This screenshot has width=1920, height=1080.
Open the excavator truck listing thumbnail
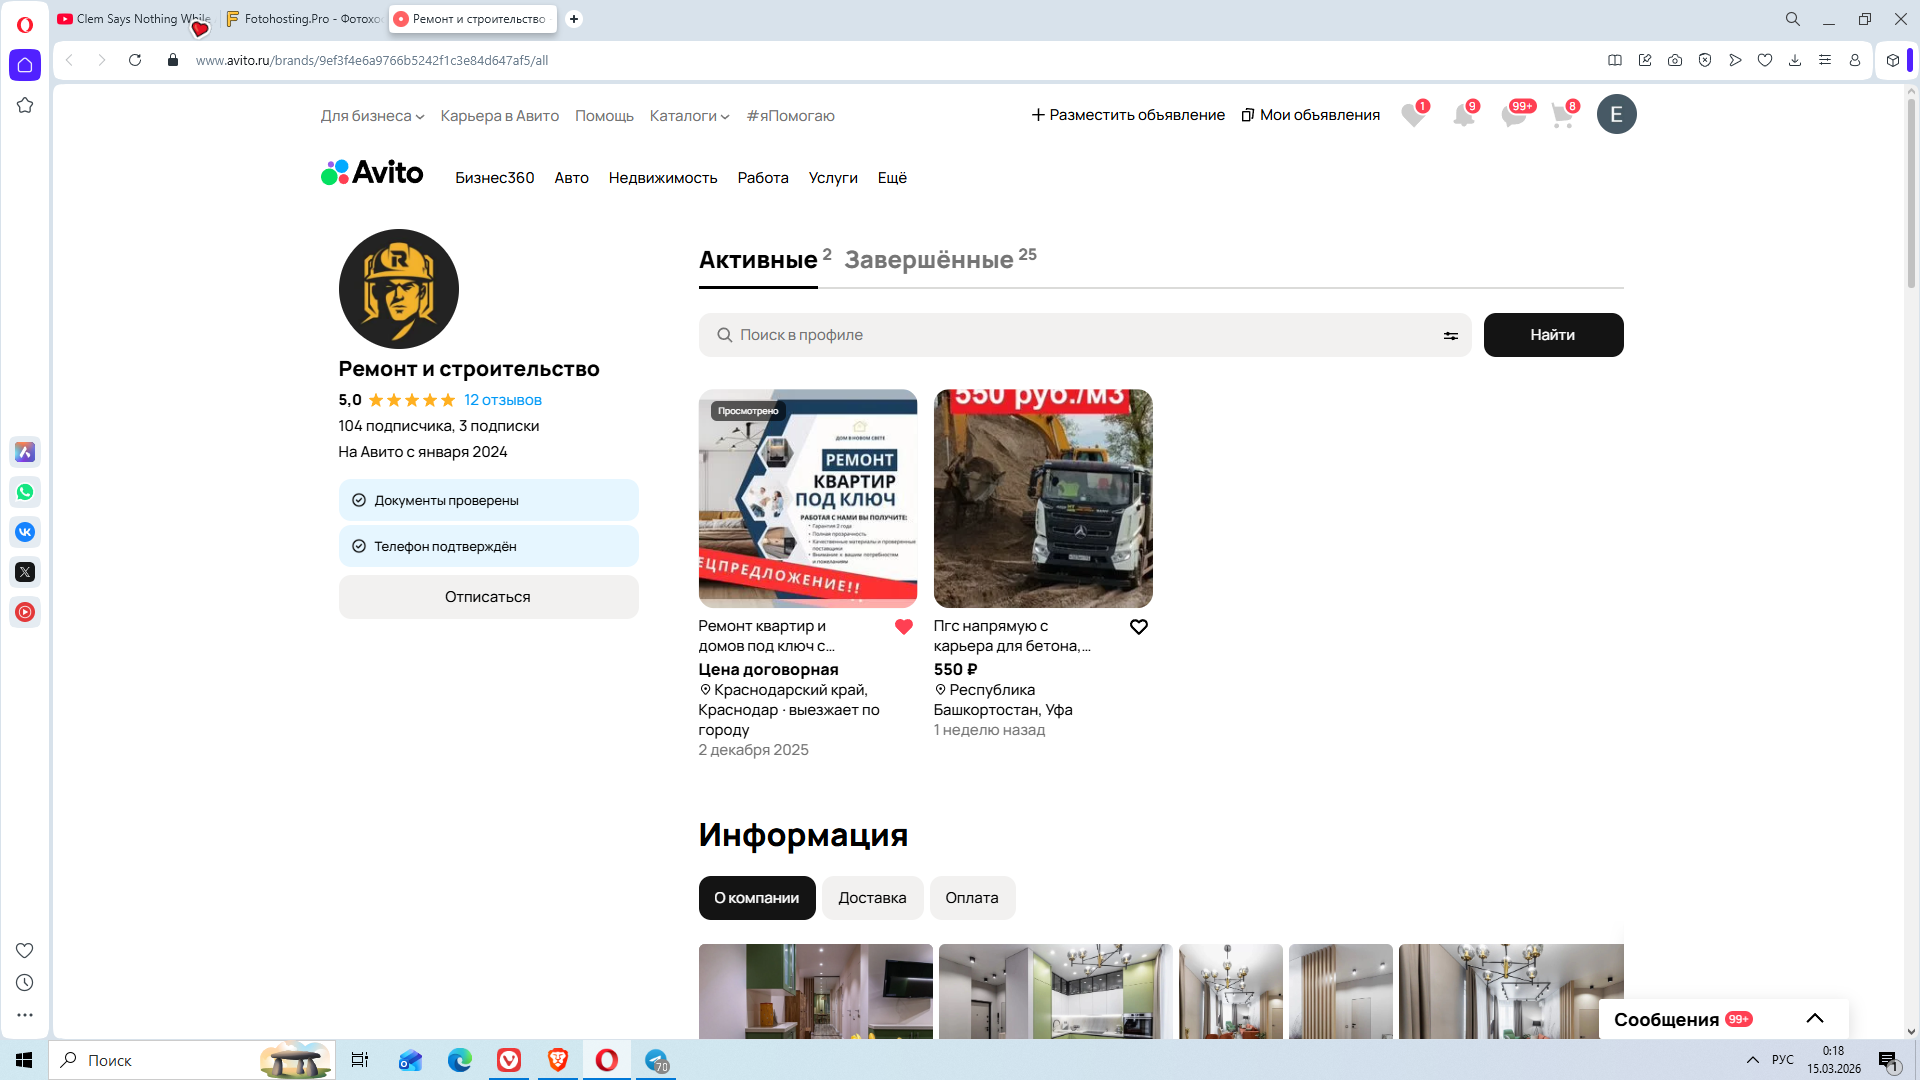(x=1043, y=499)
